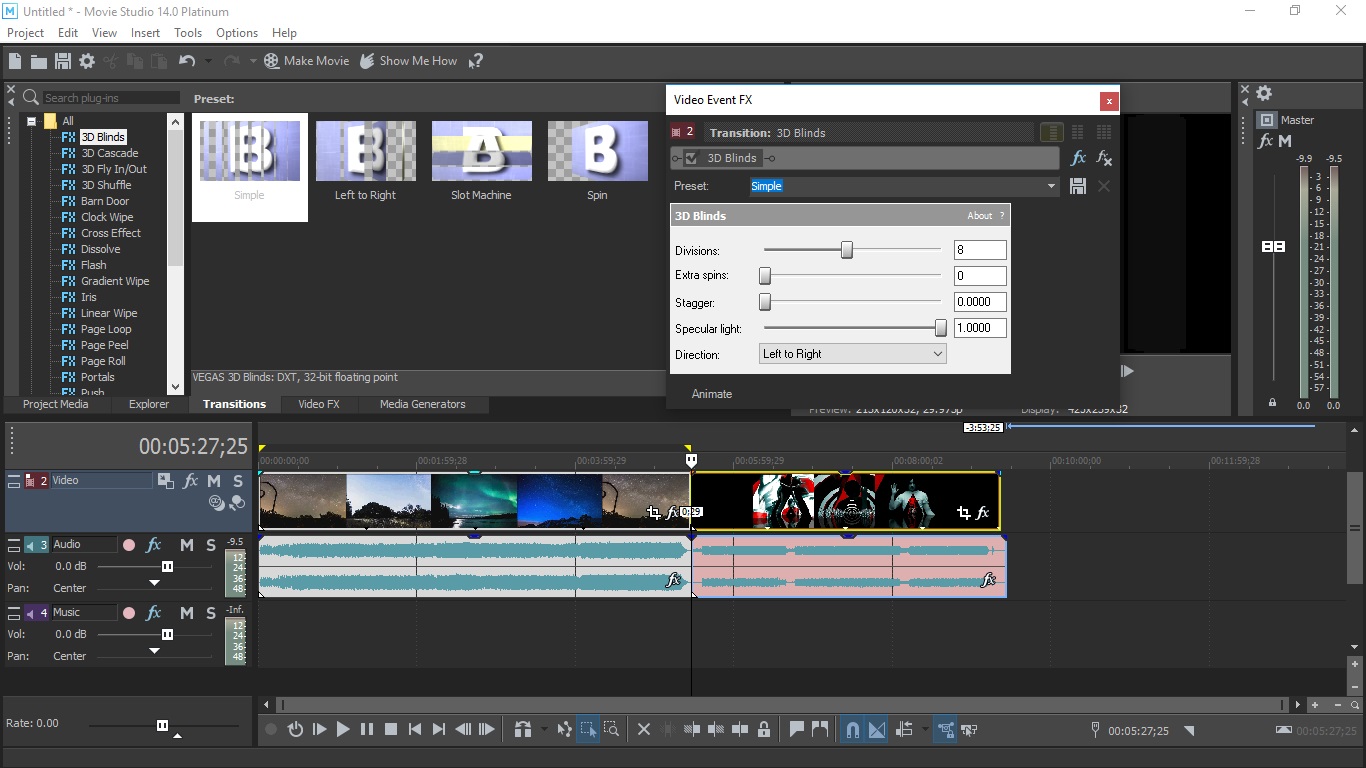This screenshot has width=1366, height=768.
Task: Save the preset in Video Event FX
Action: pos(1078,186)
